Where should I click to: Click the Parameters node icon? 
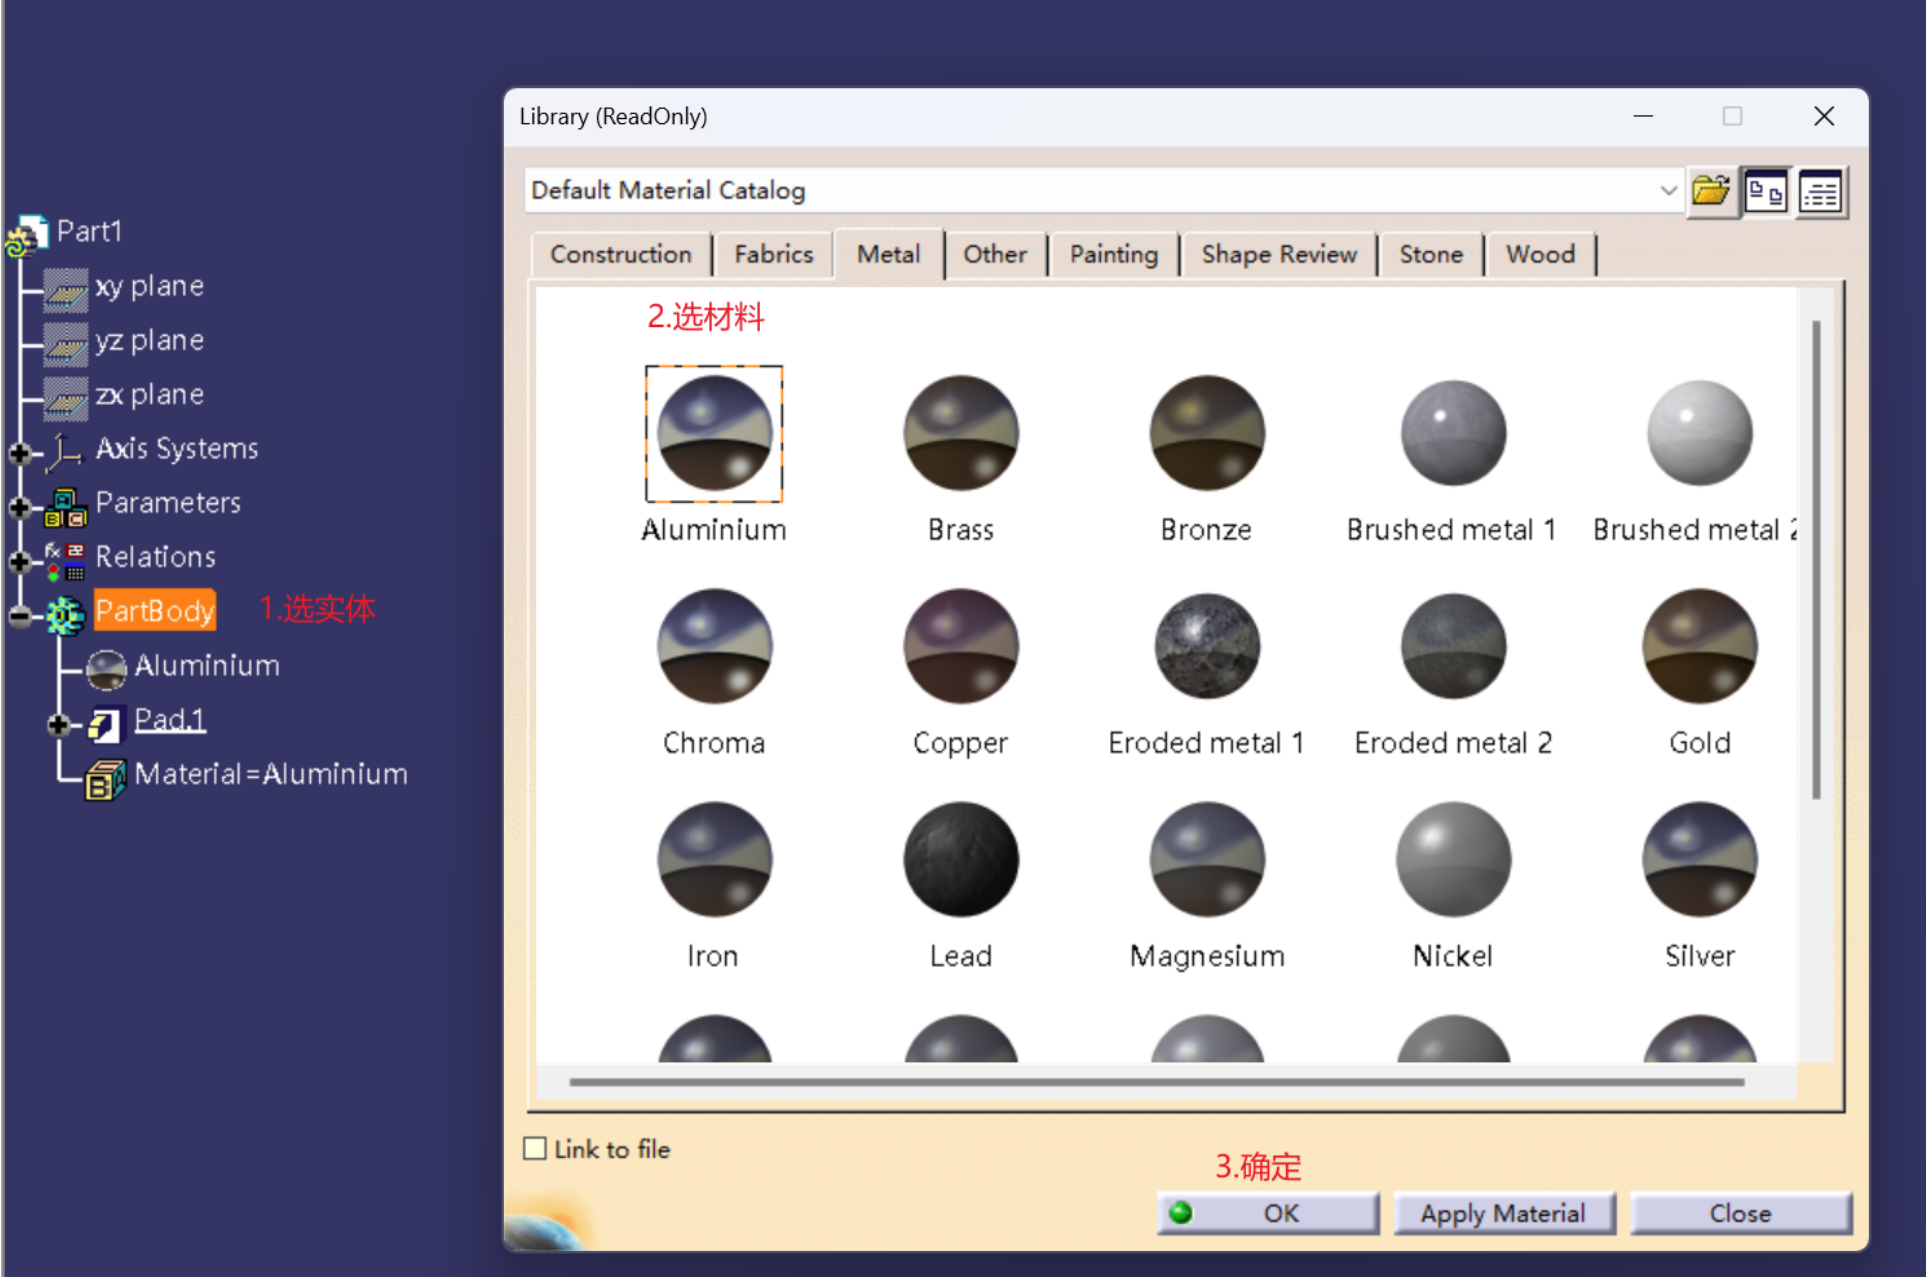tap(66, 507)
